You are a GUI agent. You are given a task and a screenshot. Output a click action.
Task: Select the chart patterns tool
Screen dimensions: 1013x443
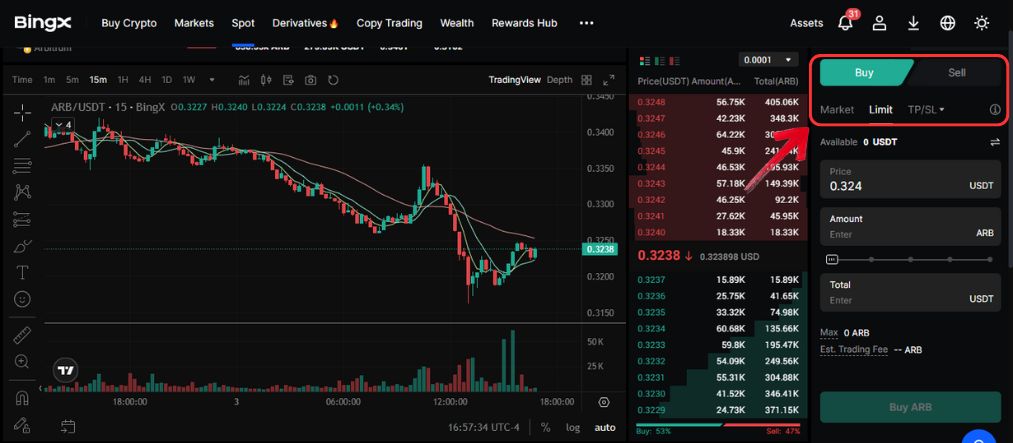click(x=23, y=192)
